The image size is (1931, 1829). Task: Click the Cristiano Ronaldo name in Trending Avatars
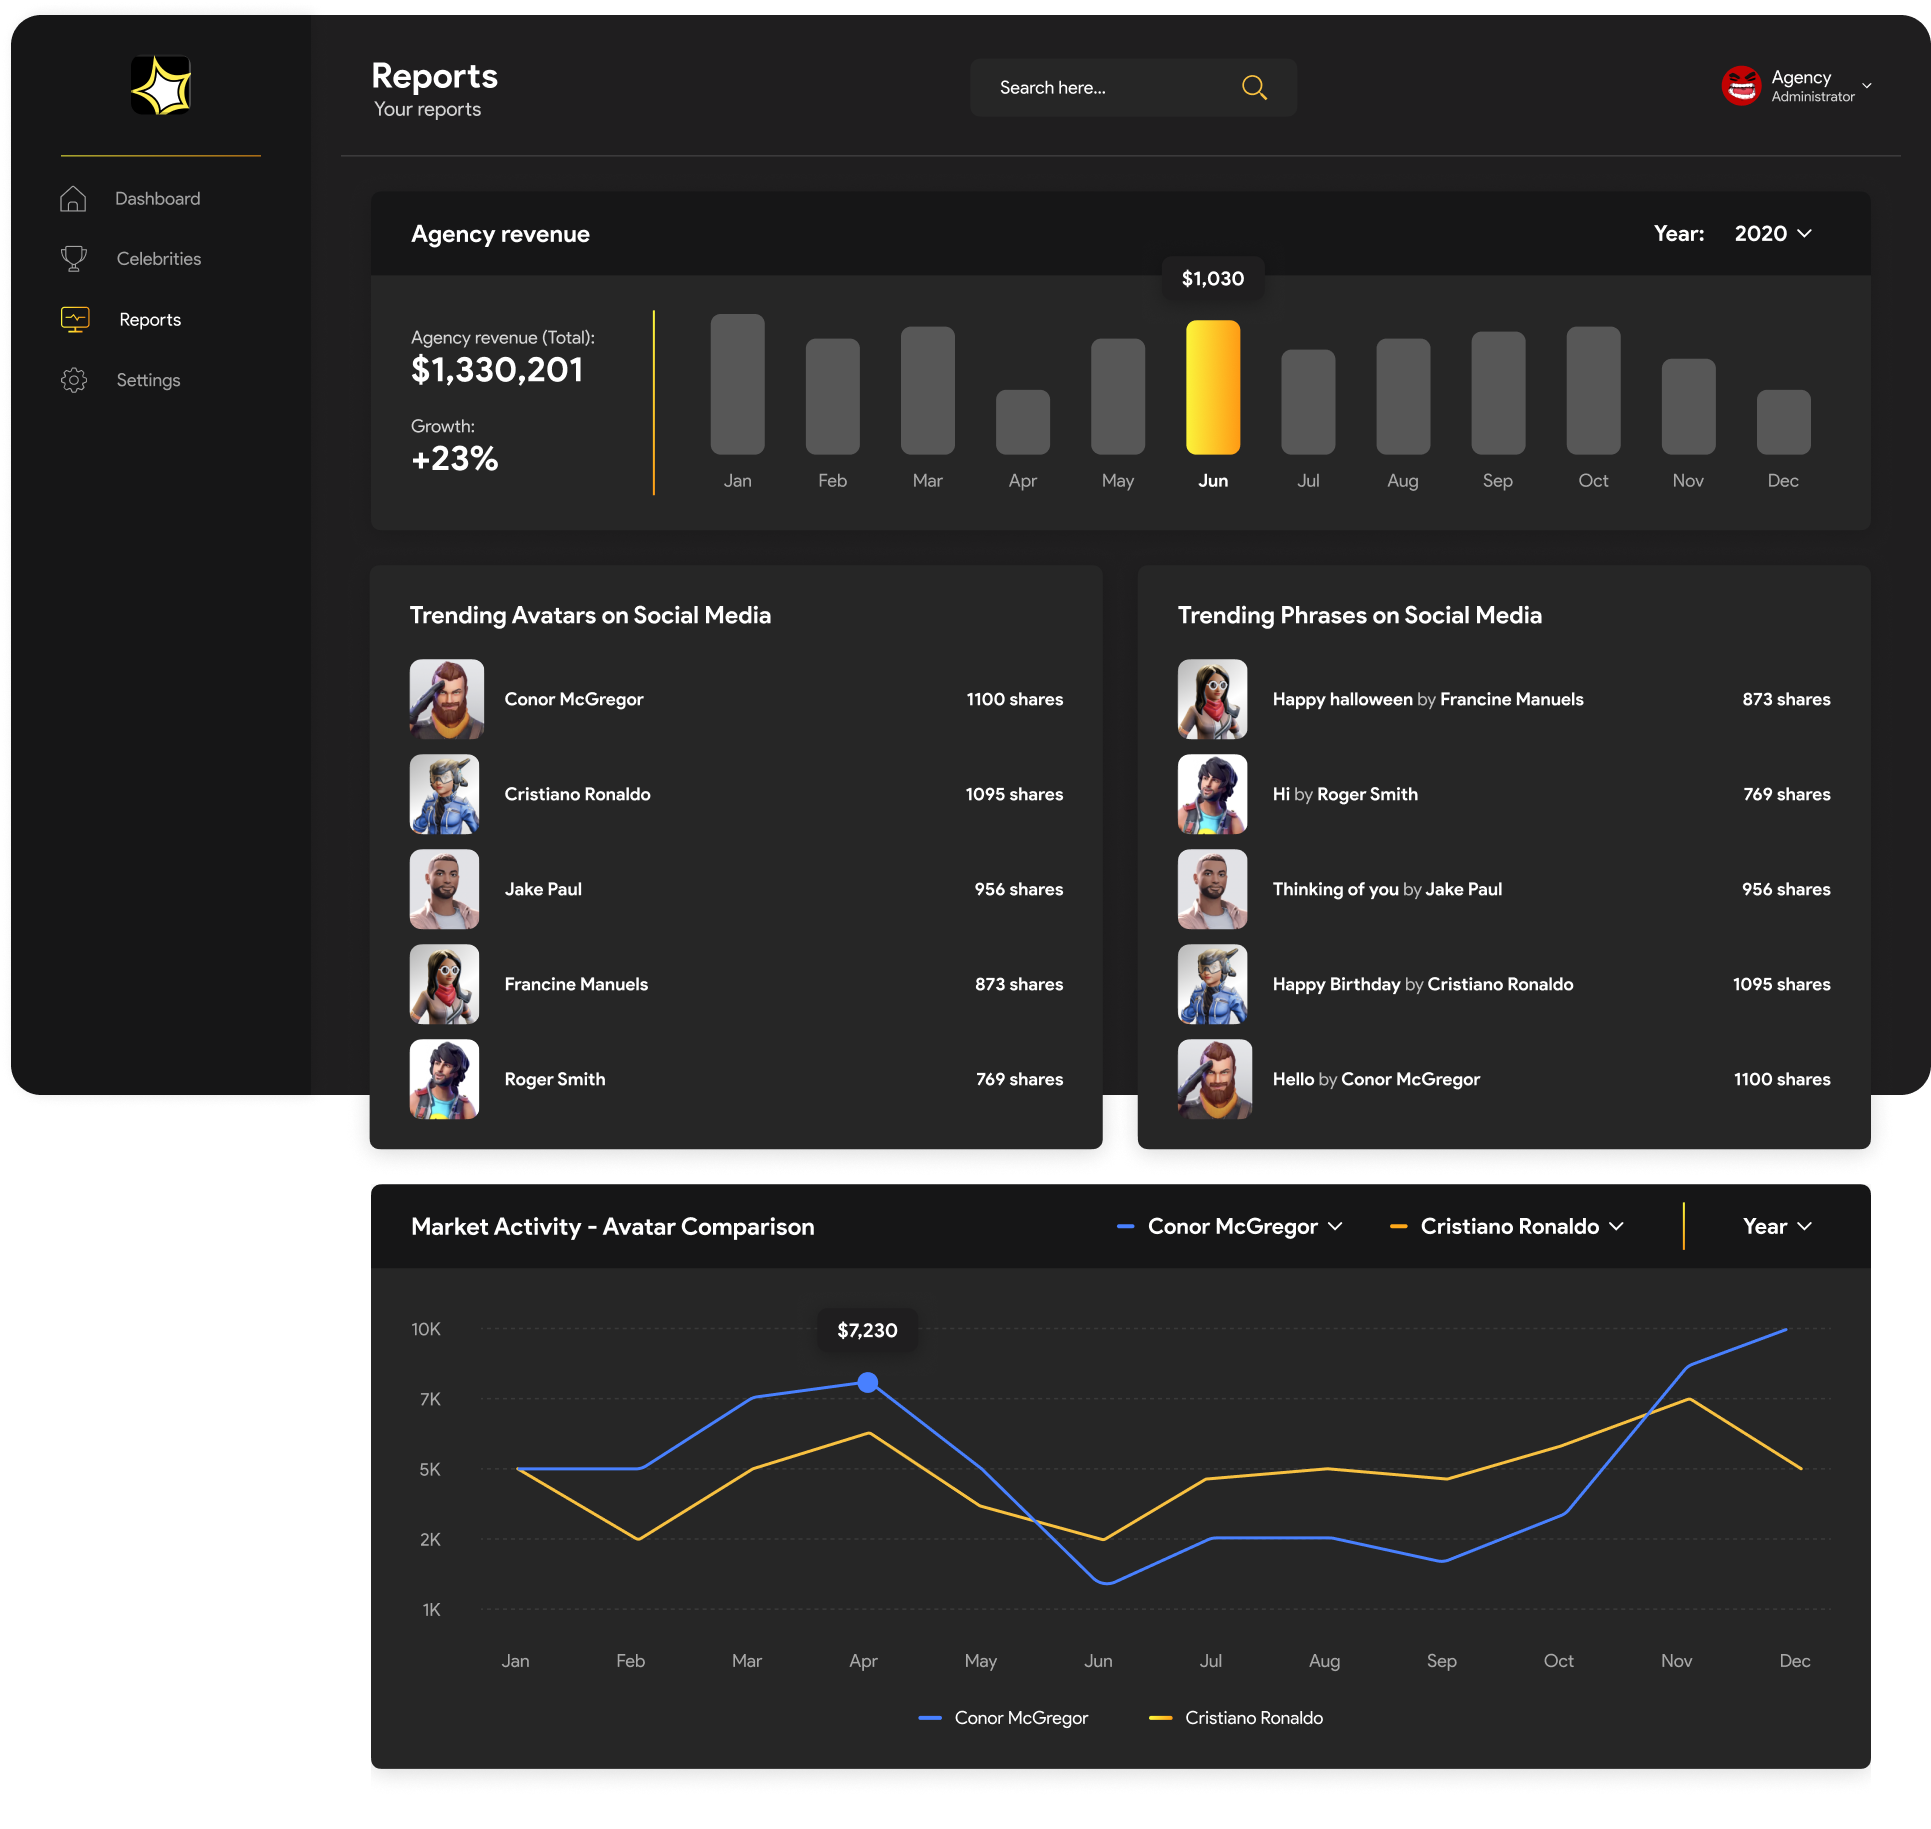tap(577, 794)
